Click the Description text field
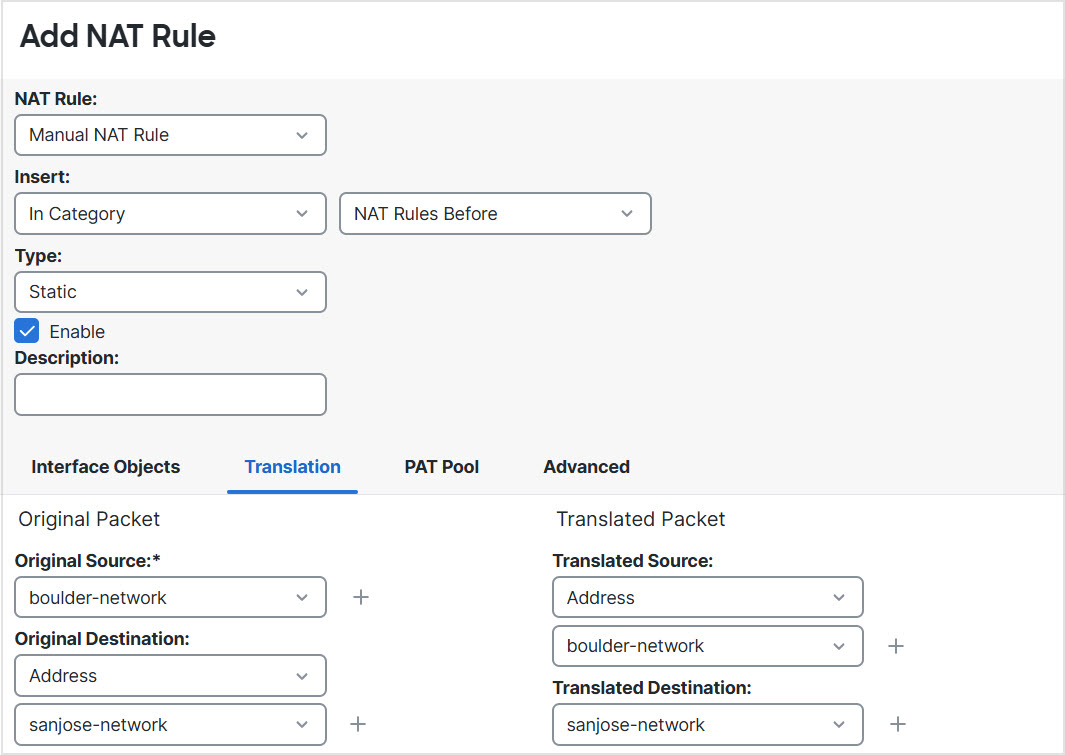Screen dimensions: 1065x755 (x=170, y=395)
